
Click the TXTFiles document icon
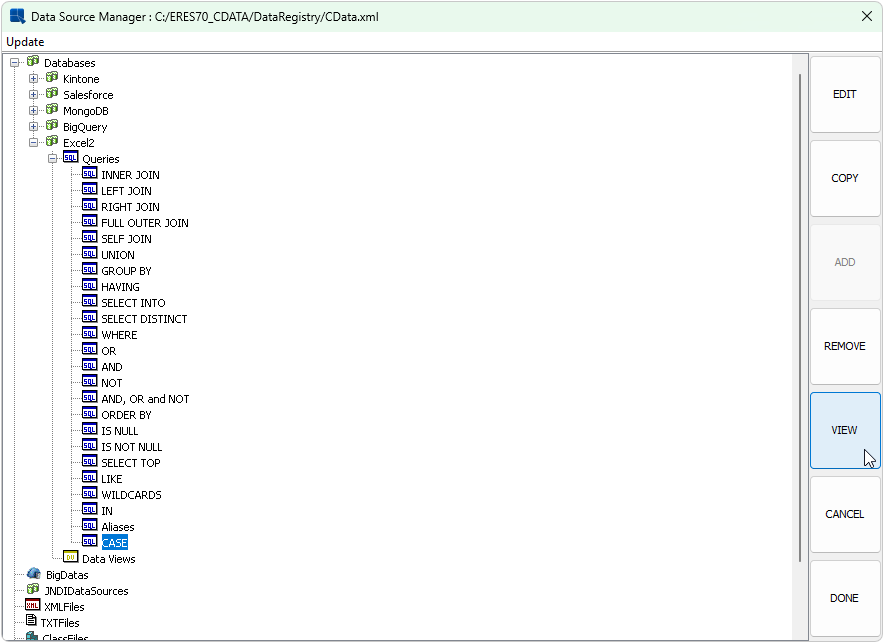click(31, 622)
